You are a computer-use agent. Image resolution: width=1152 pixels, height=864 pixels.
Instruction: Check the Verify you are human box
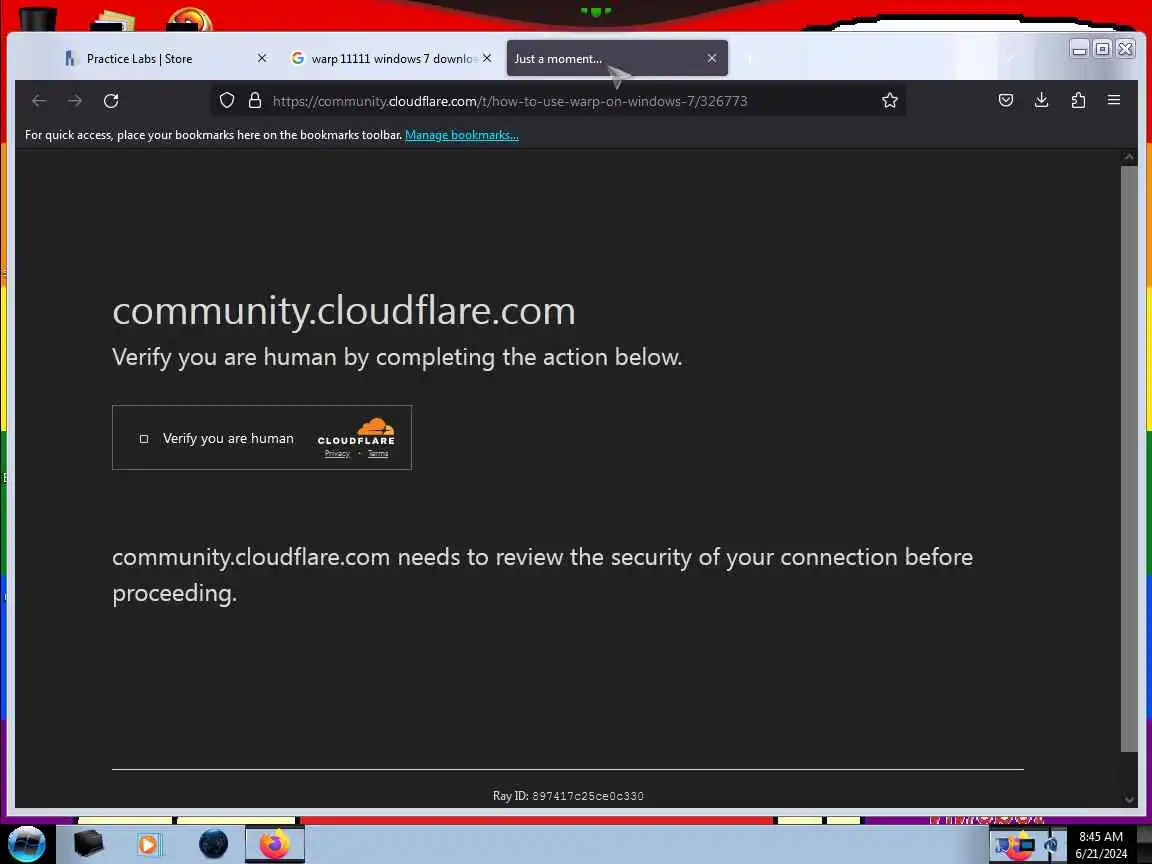tap(144, 439)
